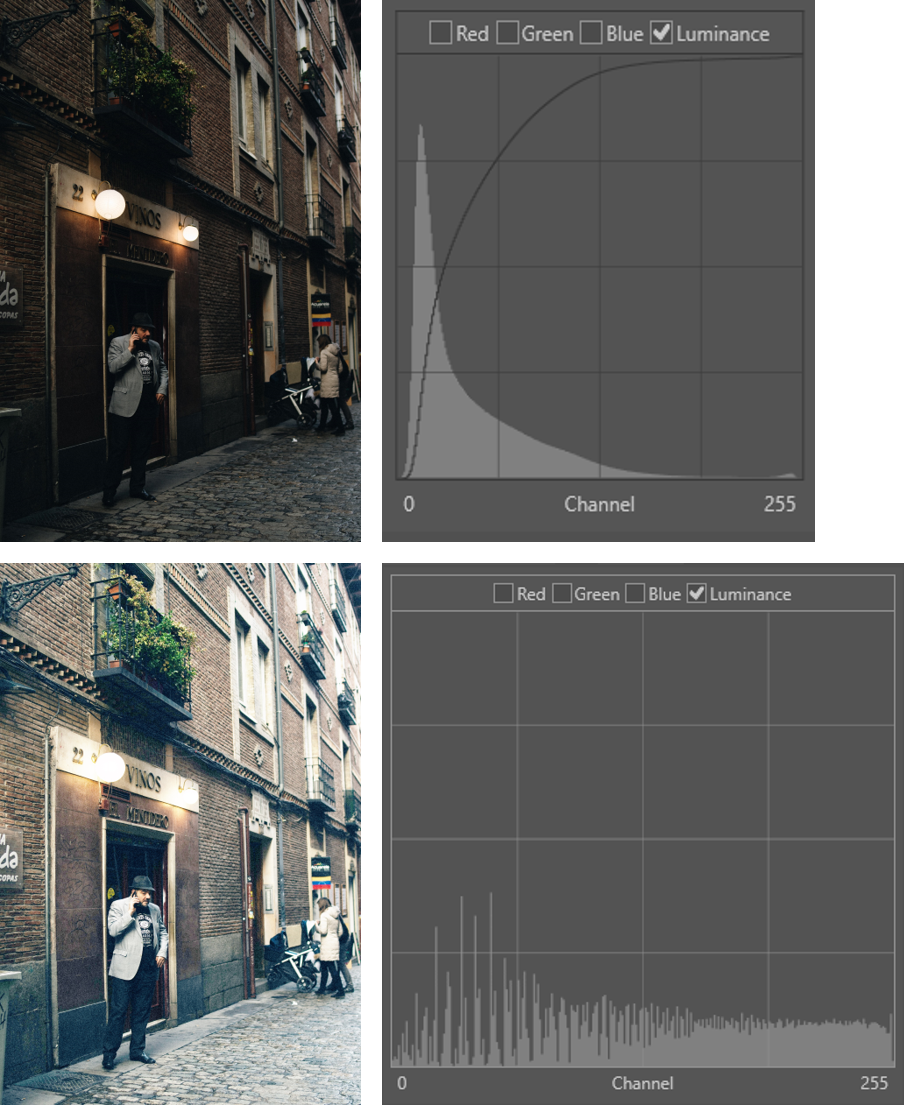Disable Luminance on the spiky equalized histogram

tap(697, 594)
